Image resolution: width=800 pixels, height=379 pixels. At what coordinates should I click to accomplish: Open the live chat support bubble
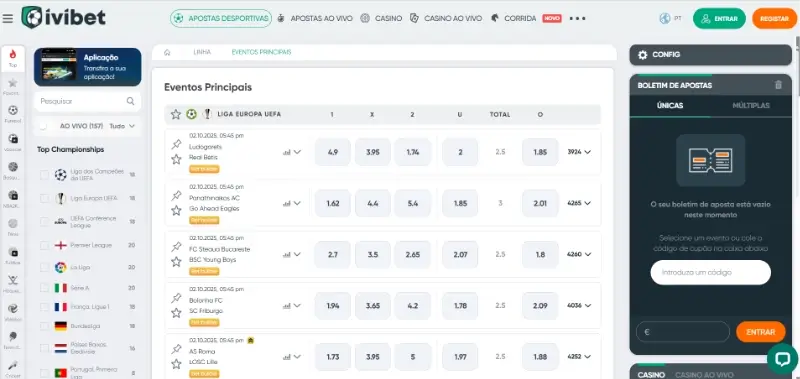point(782,359)
